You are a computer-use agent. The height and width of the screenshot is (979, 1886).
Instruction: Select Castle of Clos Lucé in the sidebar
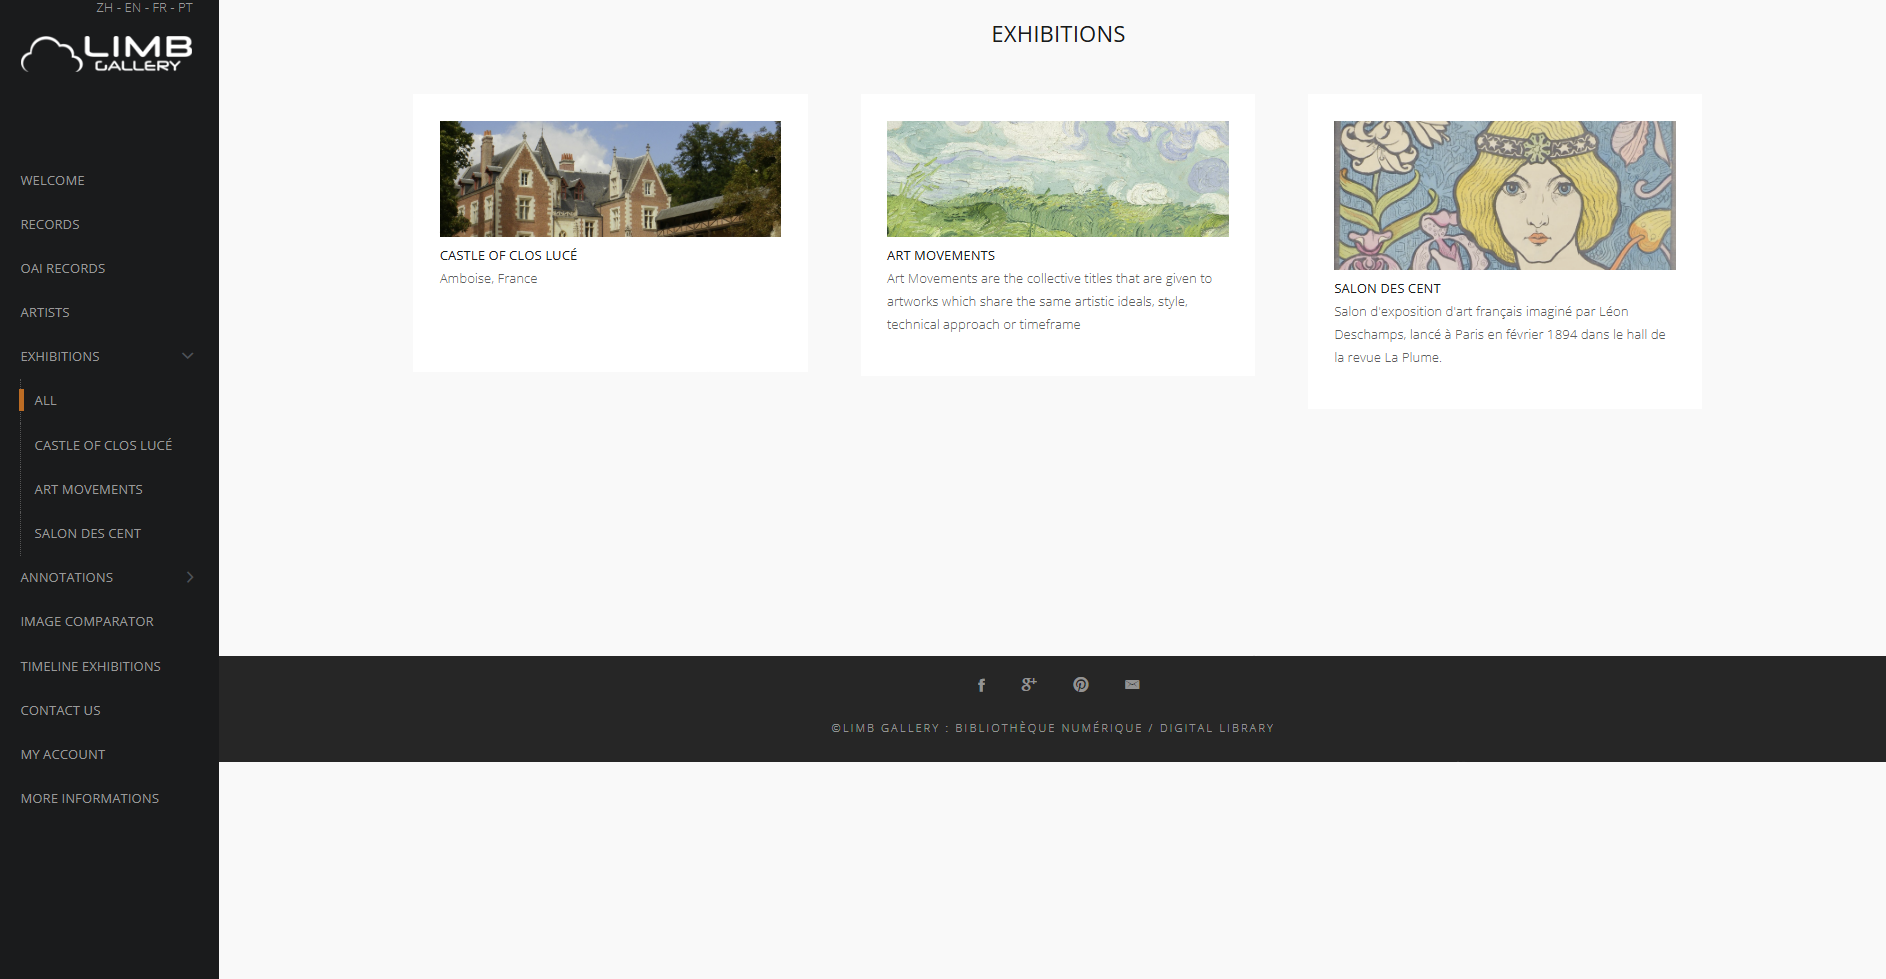click(x=103, y=446)
